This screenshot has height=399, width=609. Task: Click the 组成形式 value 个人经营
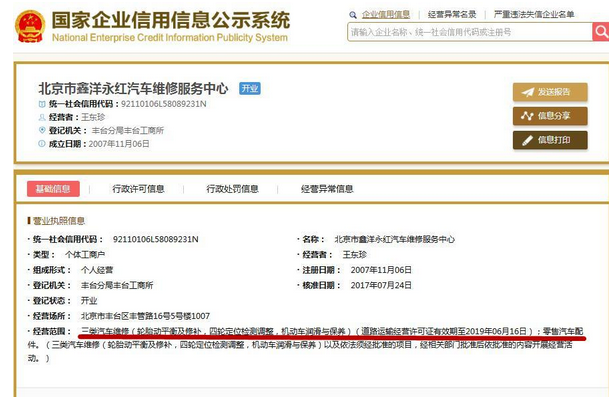[x=97, y=270]
